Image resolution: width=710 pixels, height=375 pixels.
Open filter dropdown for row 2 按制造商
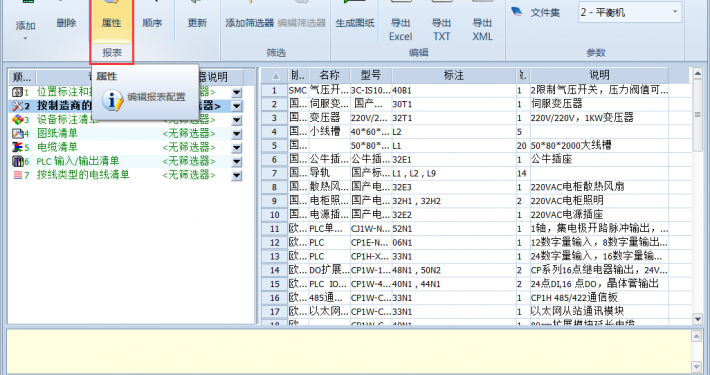[x=236, y=106]
